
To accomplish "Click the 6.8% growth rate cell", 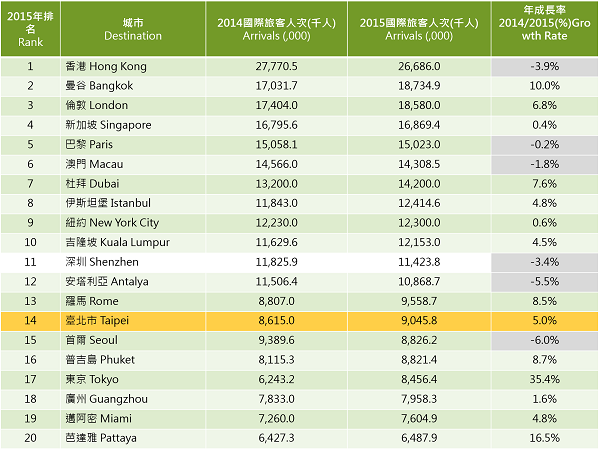I will tap(545, 106).
